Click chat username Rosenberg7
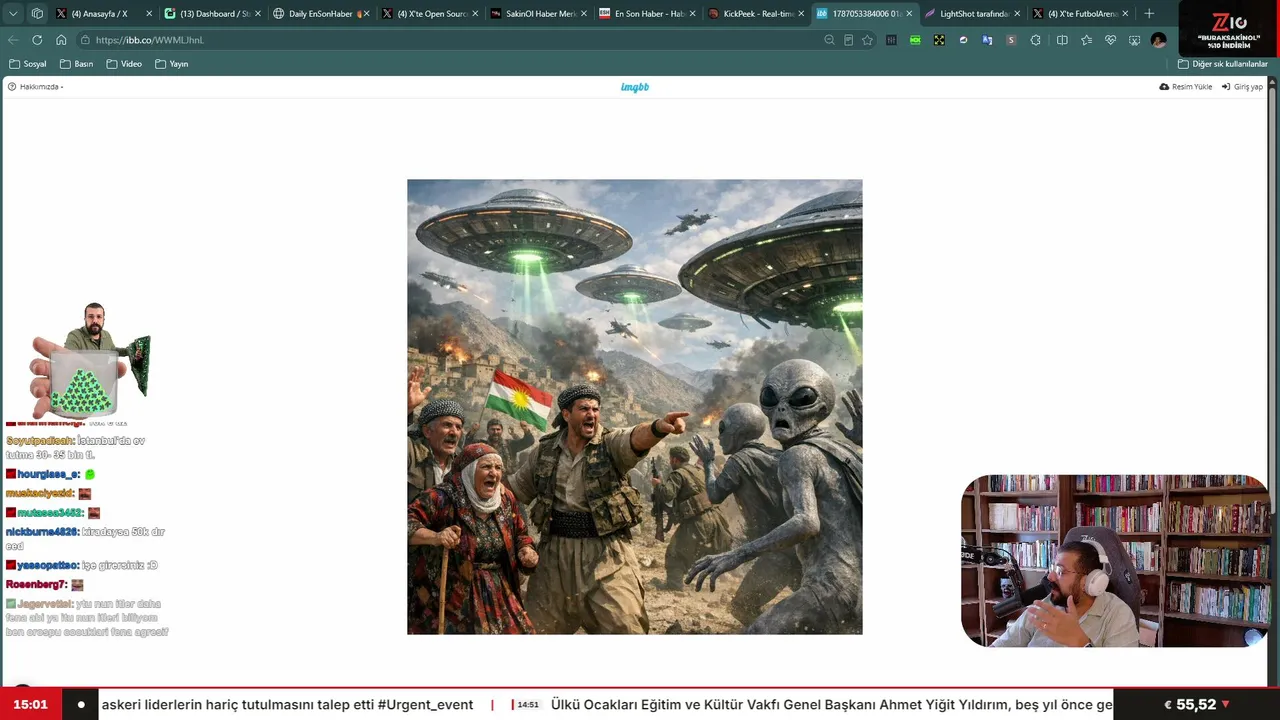This screenshot has height=720, width=1280. click(36, 585)
